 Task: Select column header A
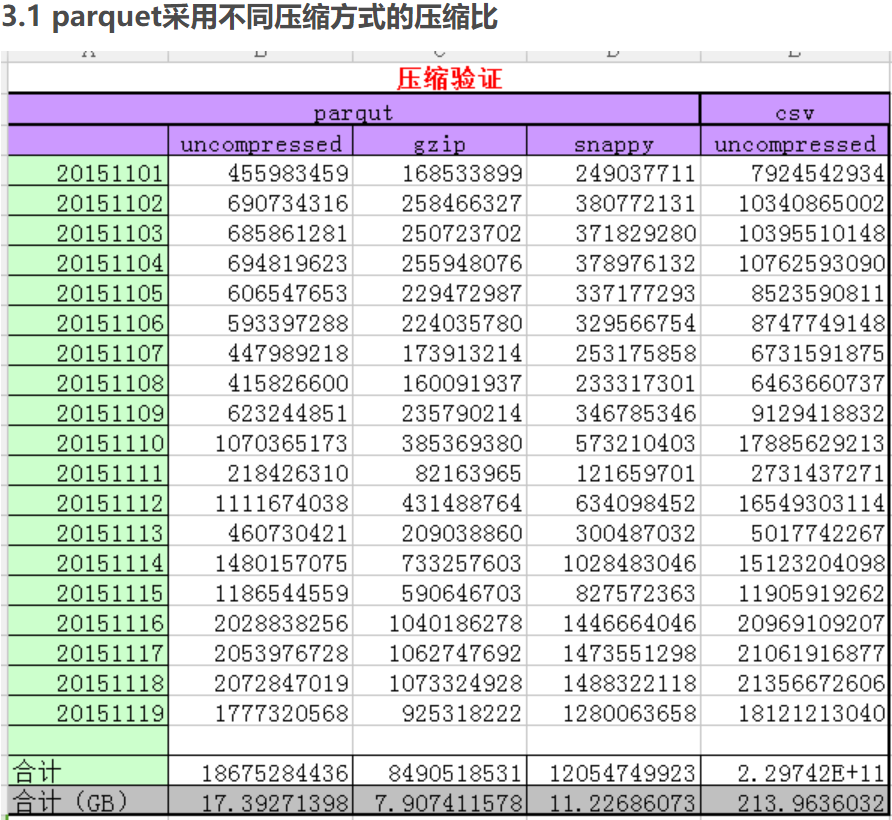(88, 48)
